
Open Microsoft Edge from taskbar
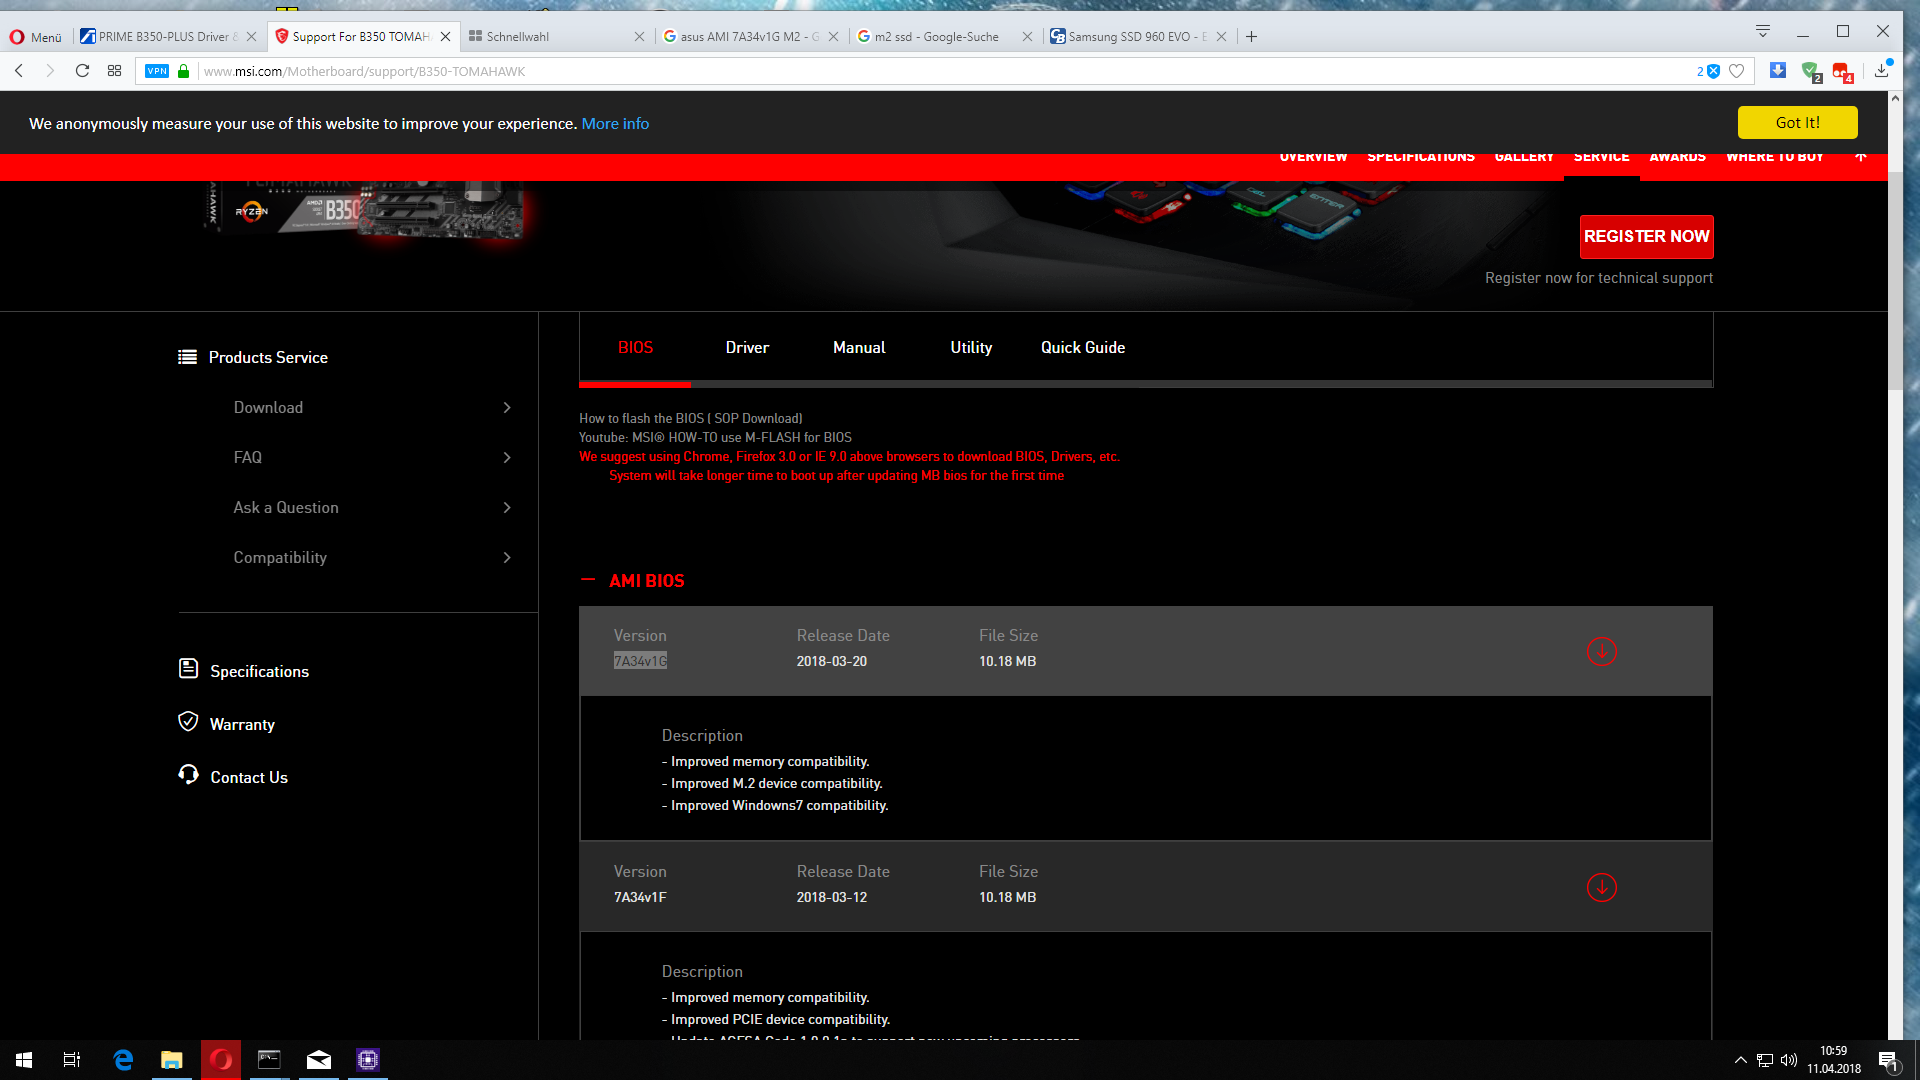coord(123,1060)
